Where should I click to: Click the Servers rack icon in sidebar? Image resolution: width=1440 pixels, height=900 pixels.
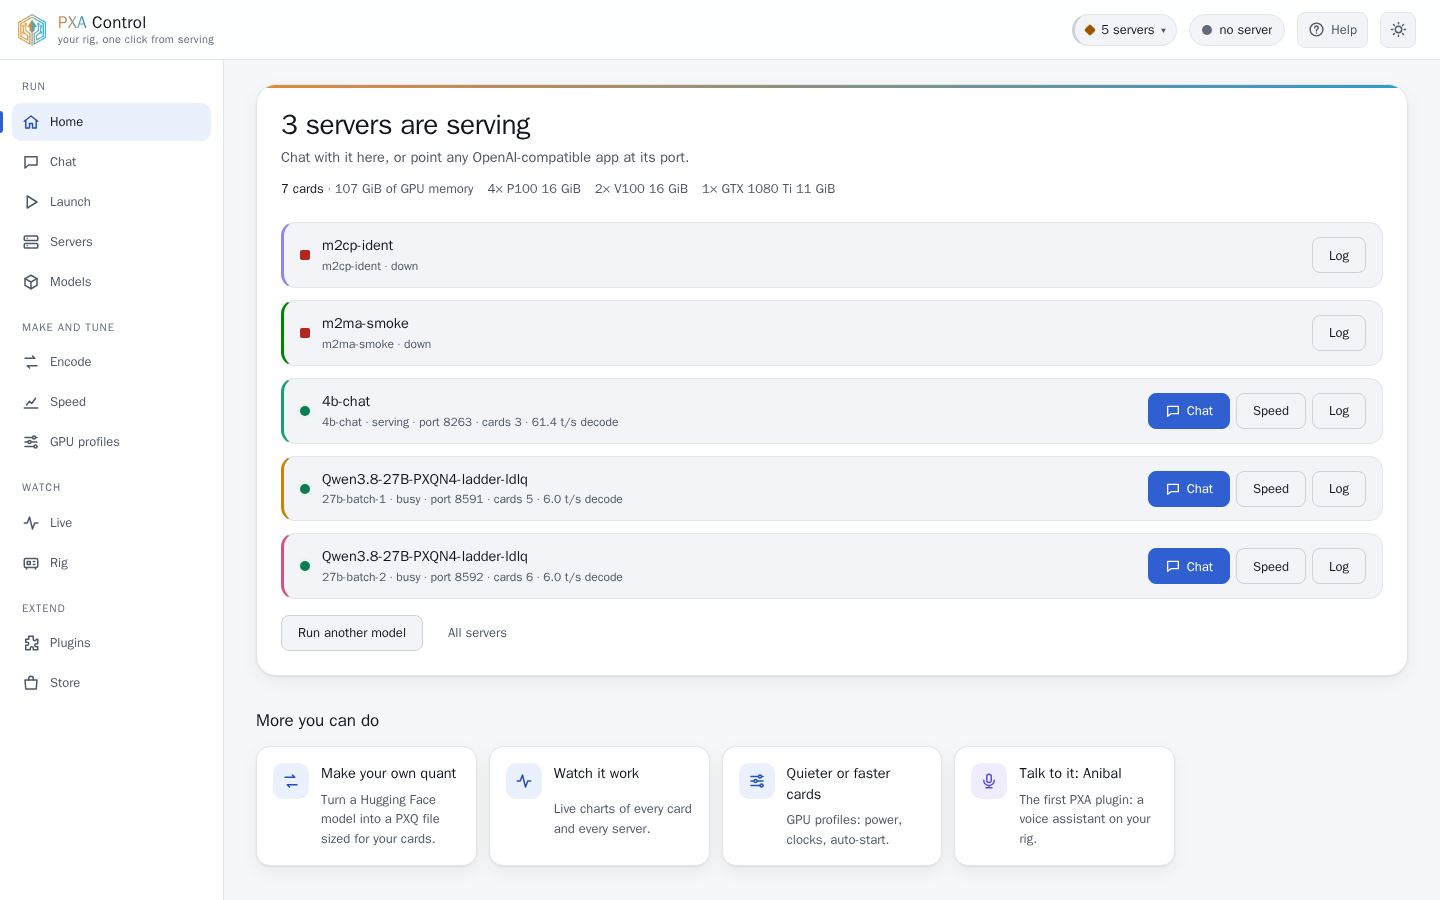[31, 242]
